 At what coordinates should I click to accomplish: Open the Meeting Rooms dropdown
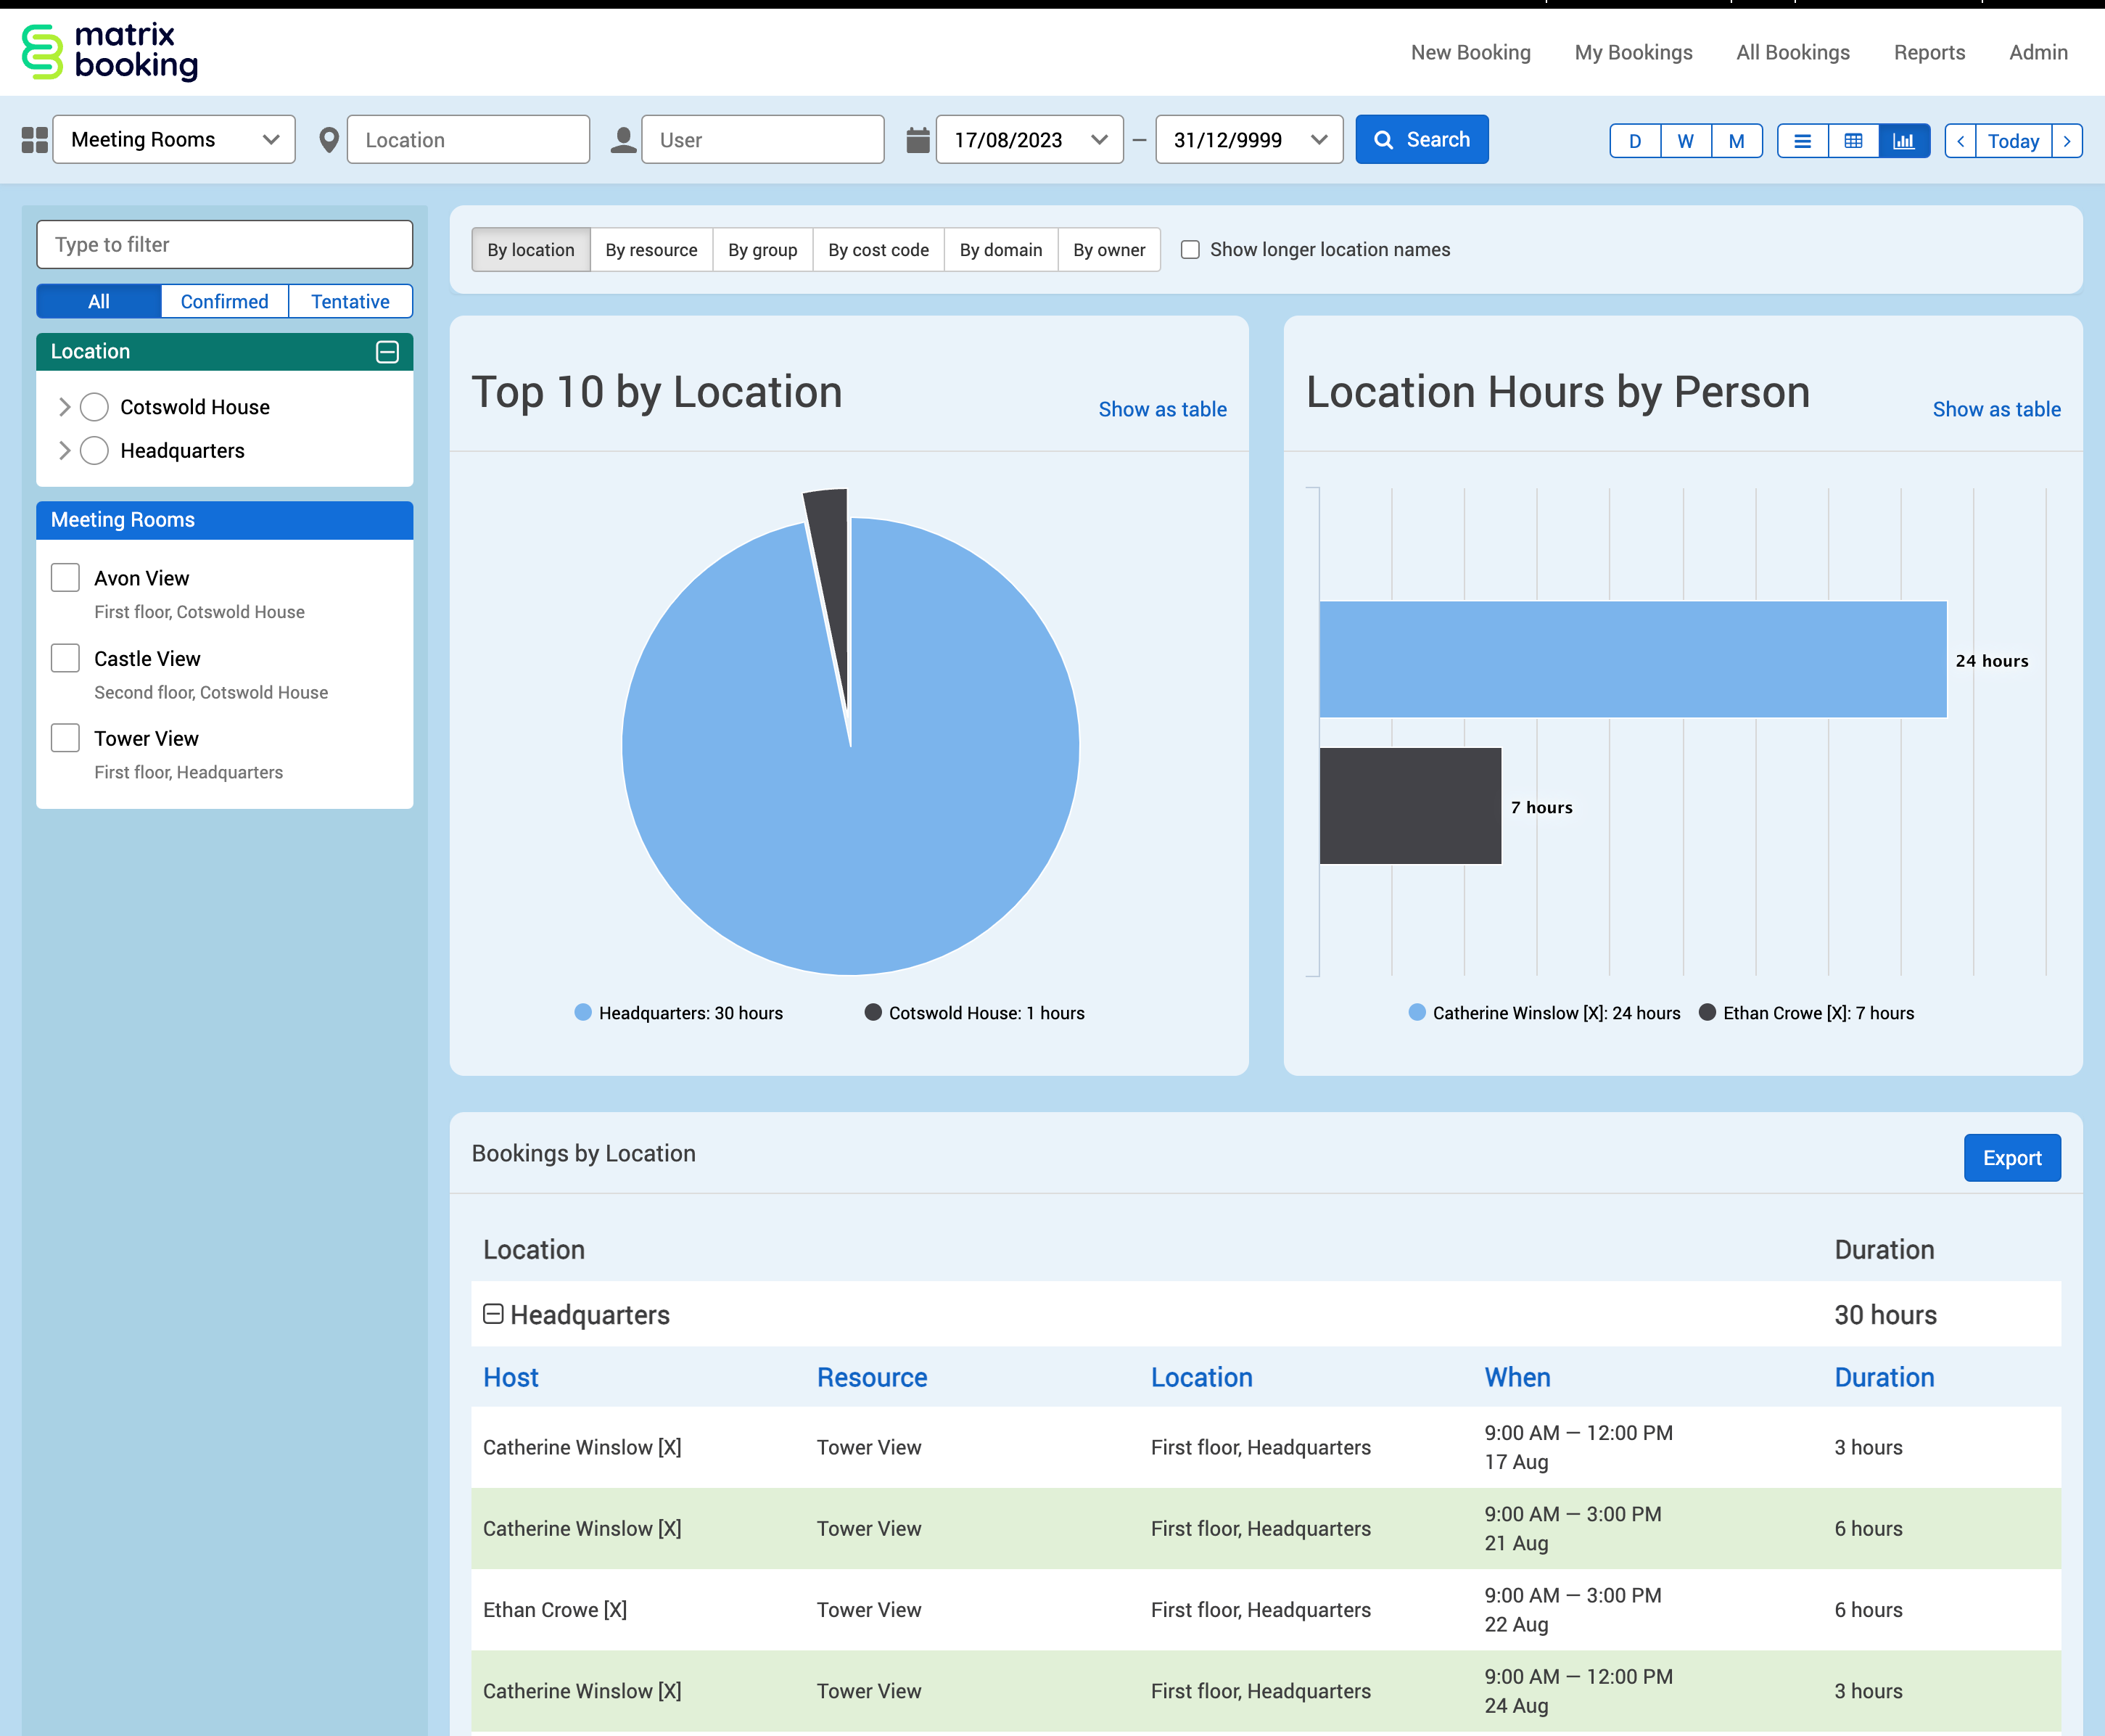174,140
